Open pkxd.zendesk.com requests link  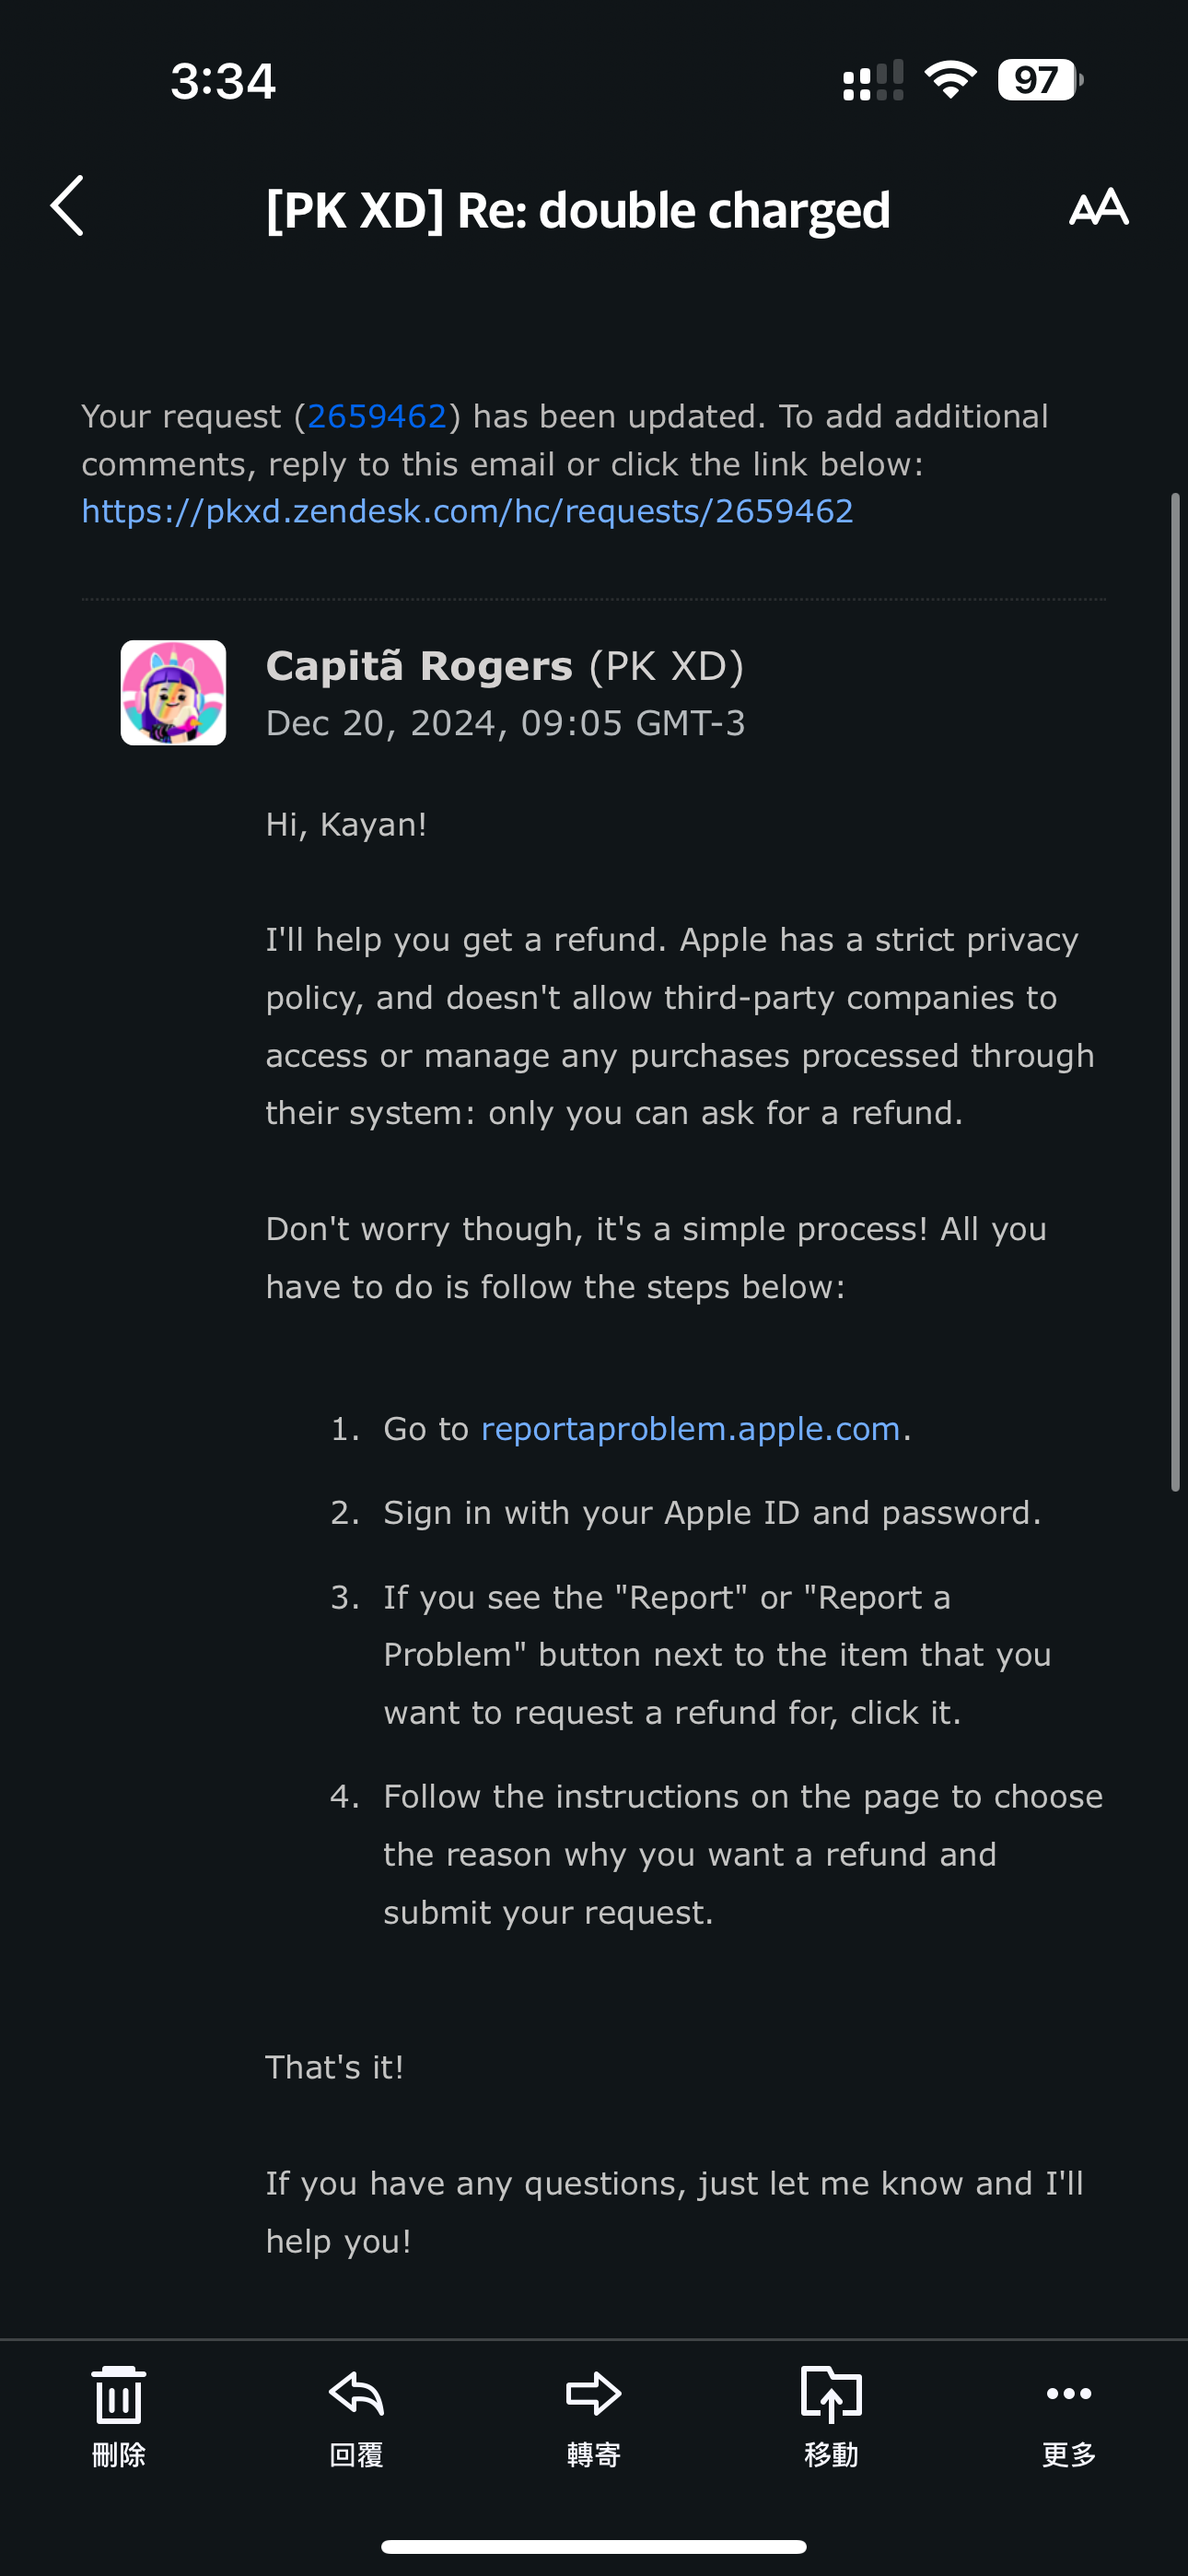tap(467, 511)
